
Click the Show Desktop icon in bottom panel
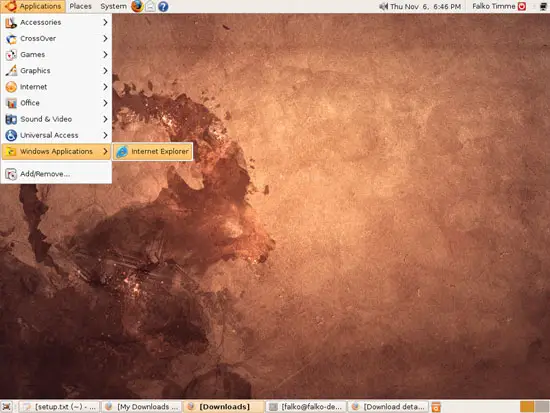coord(7,407)
